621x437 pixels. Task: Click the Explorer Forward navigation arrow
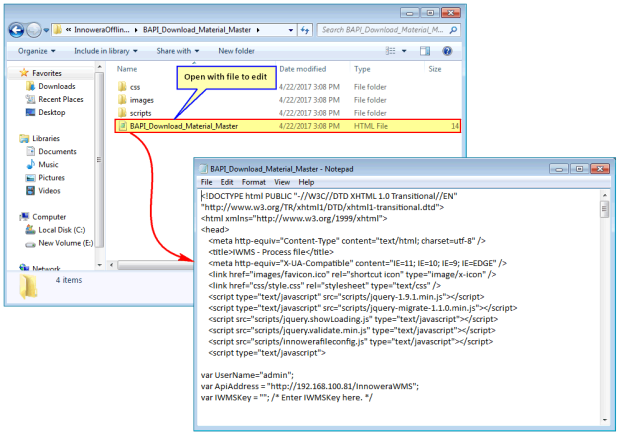click(x=34, y=30)
